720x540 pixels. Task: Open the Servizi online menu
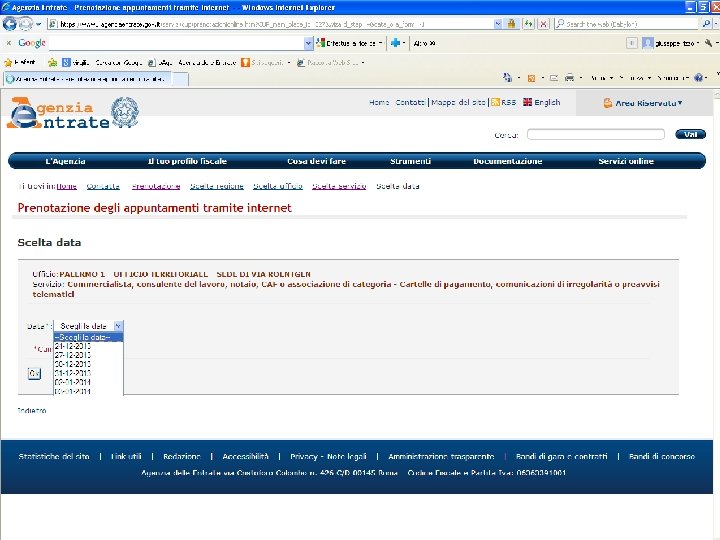click(626, 161)
